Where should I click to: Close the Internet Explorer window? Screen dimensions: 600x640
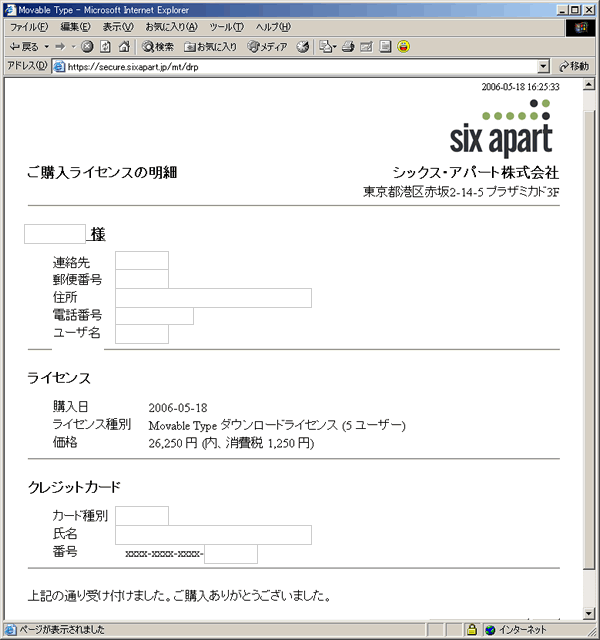pos(589,10)
